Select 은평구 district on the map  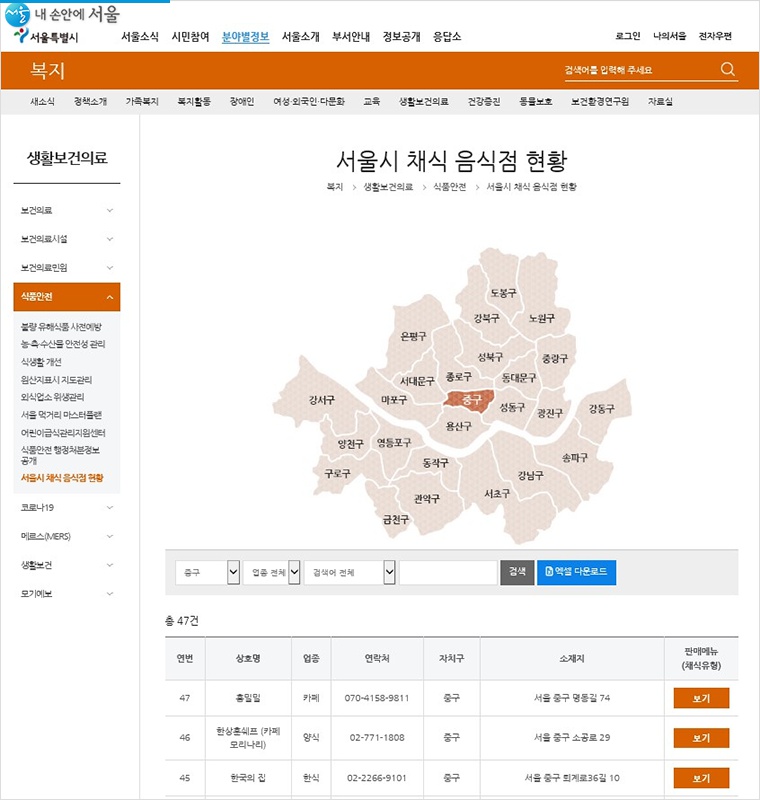413,336
